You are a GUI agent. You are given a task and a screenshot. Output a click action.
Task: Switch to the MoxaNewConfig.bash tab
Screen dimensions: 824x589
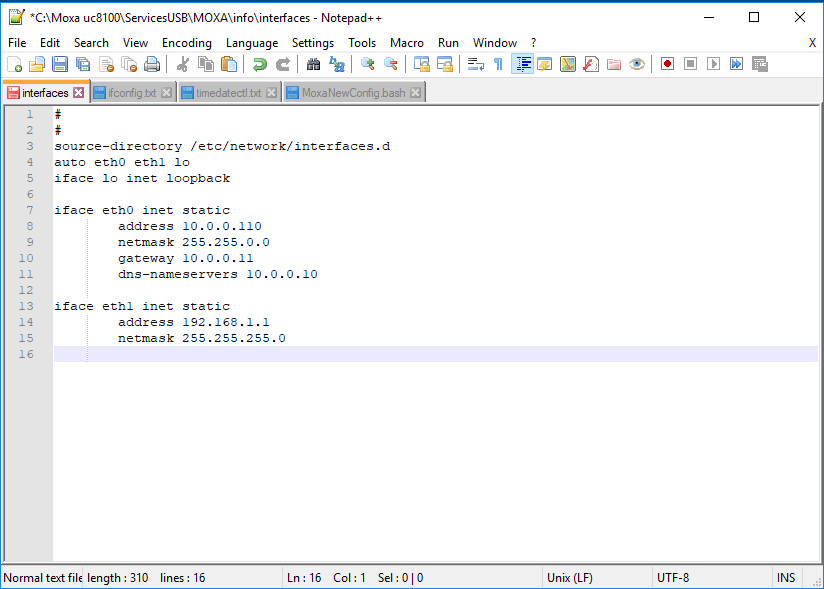[x=353, y=93]
